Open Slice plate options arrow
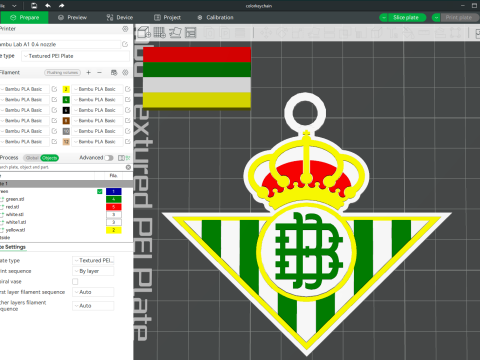480x360 pixels. pyautogui.click(x=383, y=18)
